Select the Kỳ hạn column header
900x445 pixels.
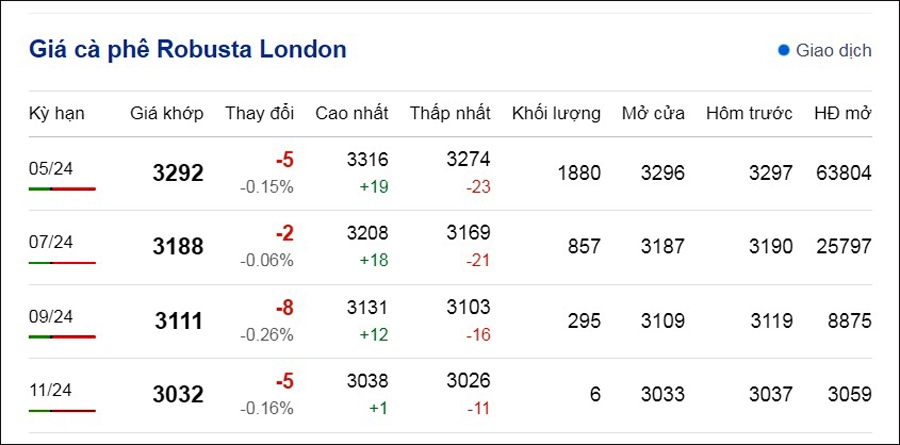click(x=57, y=114)
